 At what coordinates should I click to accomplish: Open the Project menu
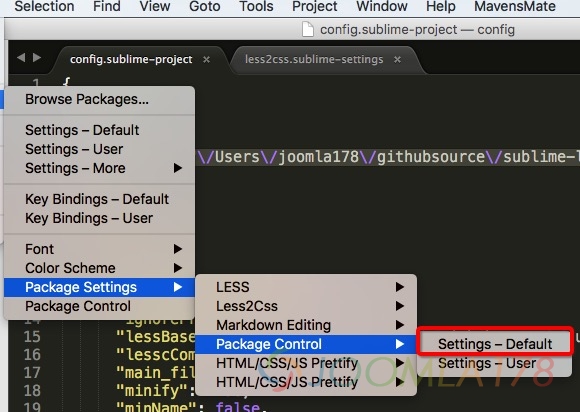pos(314,6)
